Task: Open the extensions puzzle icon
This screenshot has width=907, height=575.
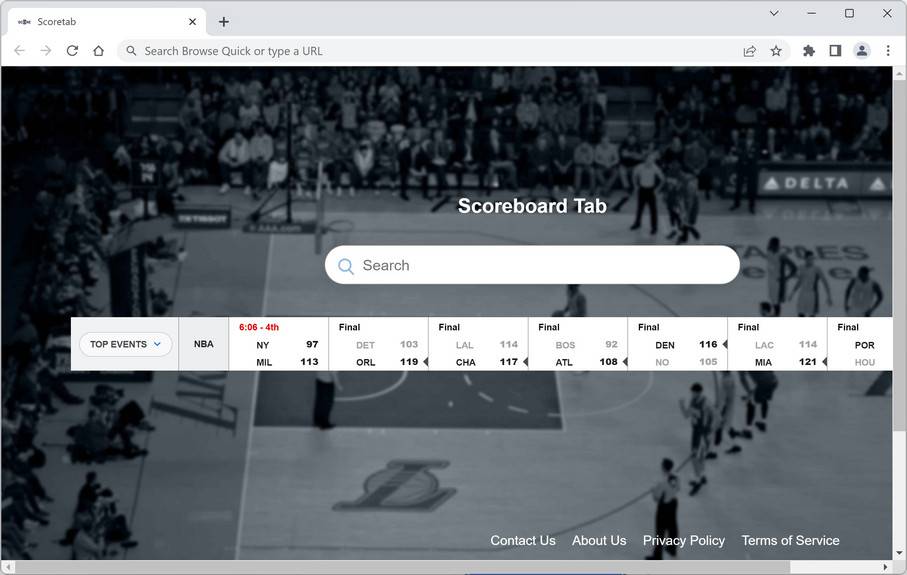Action: pos(809,51)
